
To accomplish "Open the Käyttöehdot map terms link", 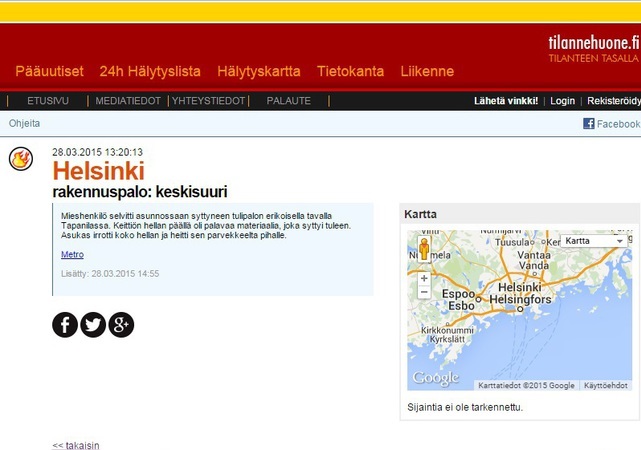I will point(605,385).
